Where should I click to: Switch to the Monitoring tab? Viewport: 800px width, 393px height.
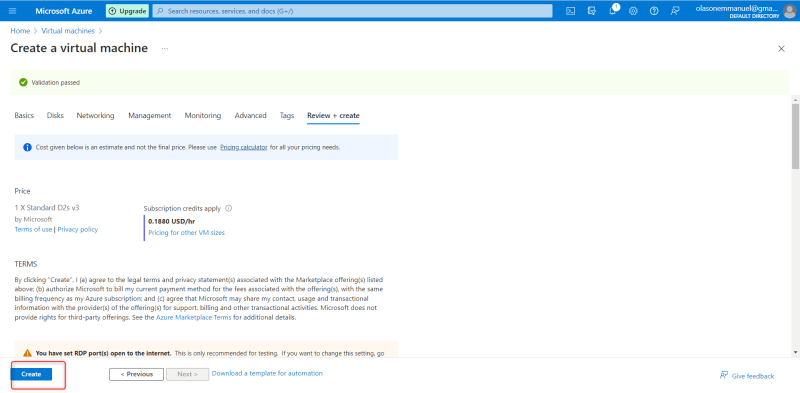(x=203, y=116)
